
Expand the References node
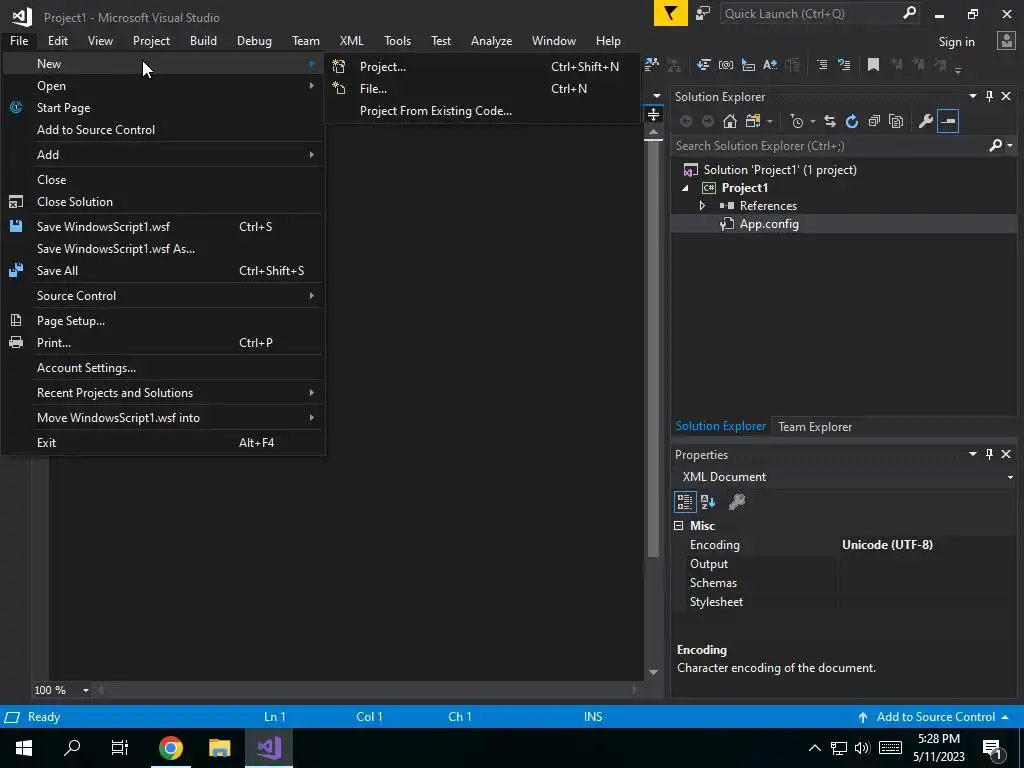click(702, 206)
